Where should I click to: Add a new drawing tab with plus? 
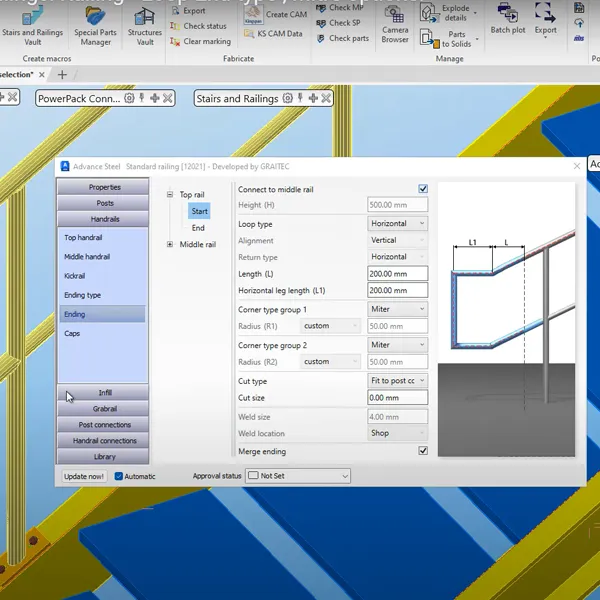point(62,75)
